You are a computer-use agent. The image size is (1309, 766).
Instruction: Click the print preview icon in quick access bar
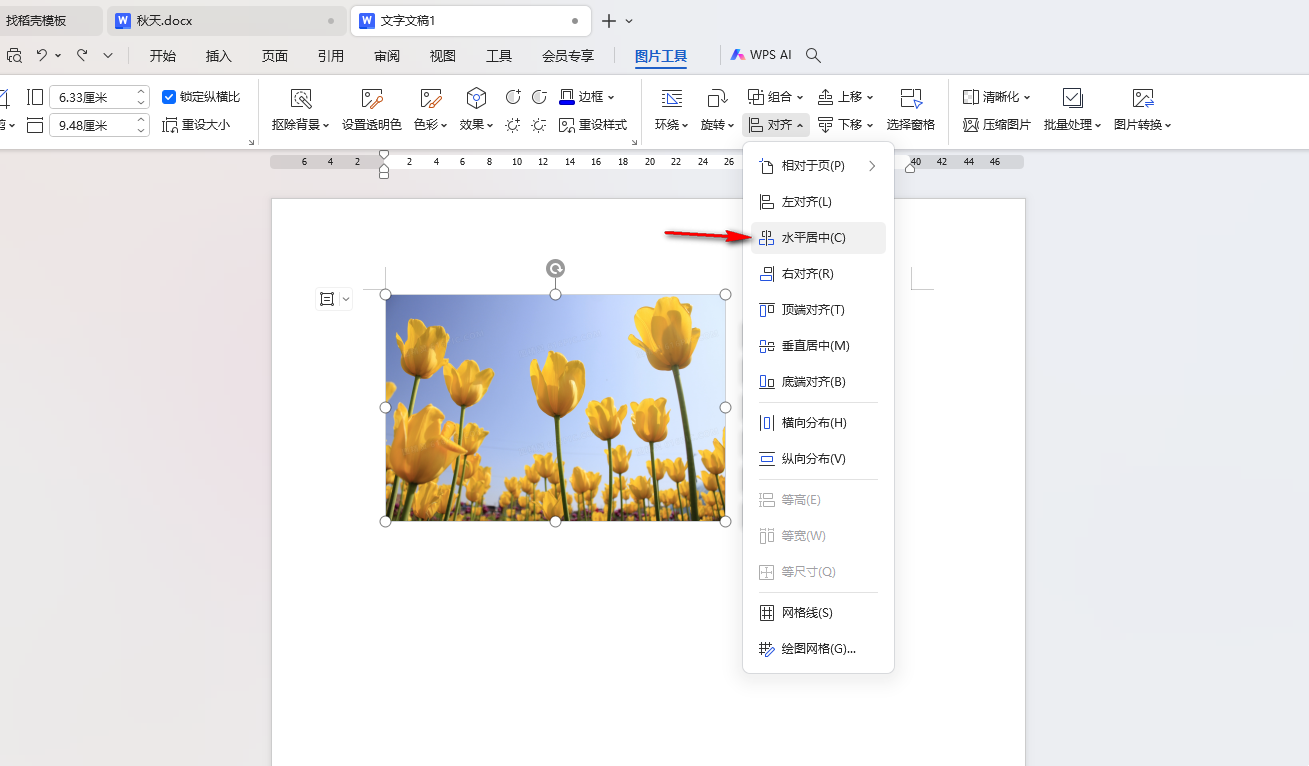tap(14, 56)
